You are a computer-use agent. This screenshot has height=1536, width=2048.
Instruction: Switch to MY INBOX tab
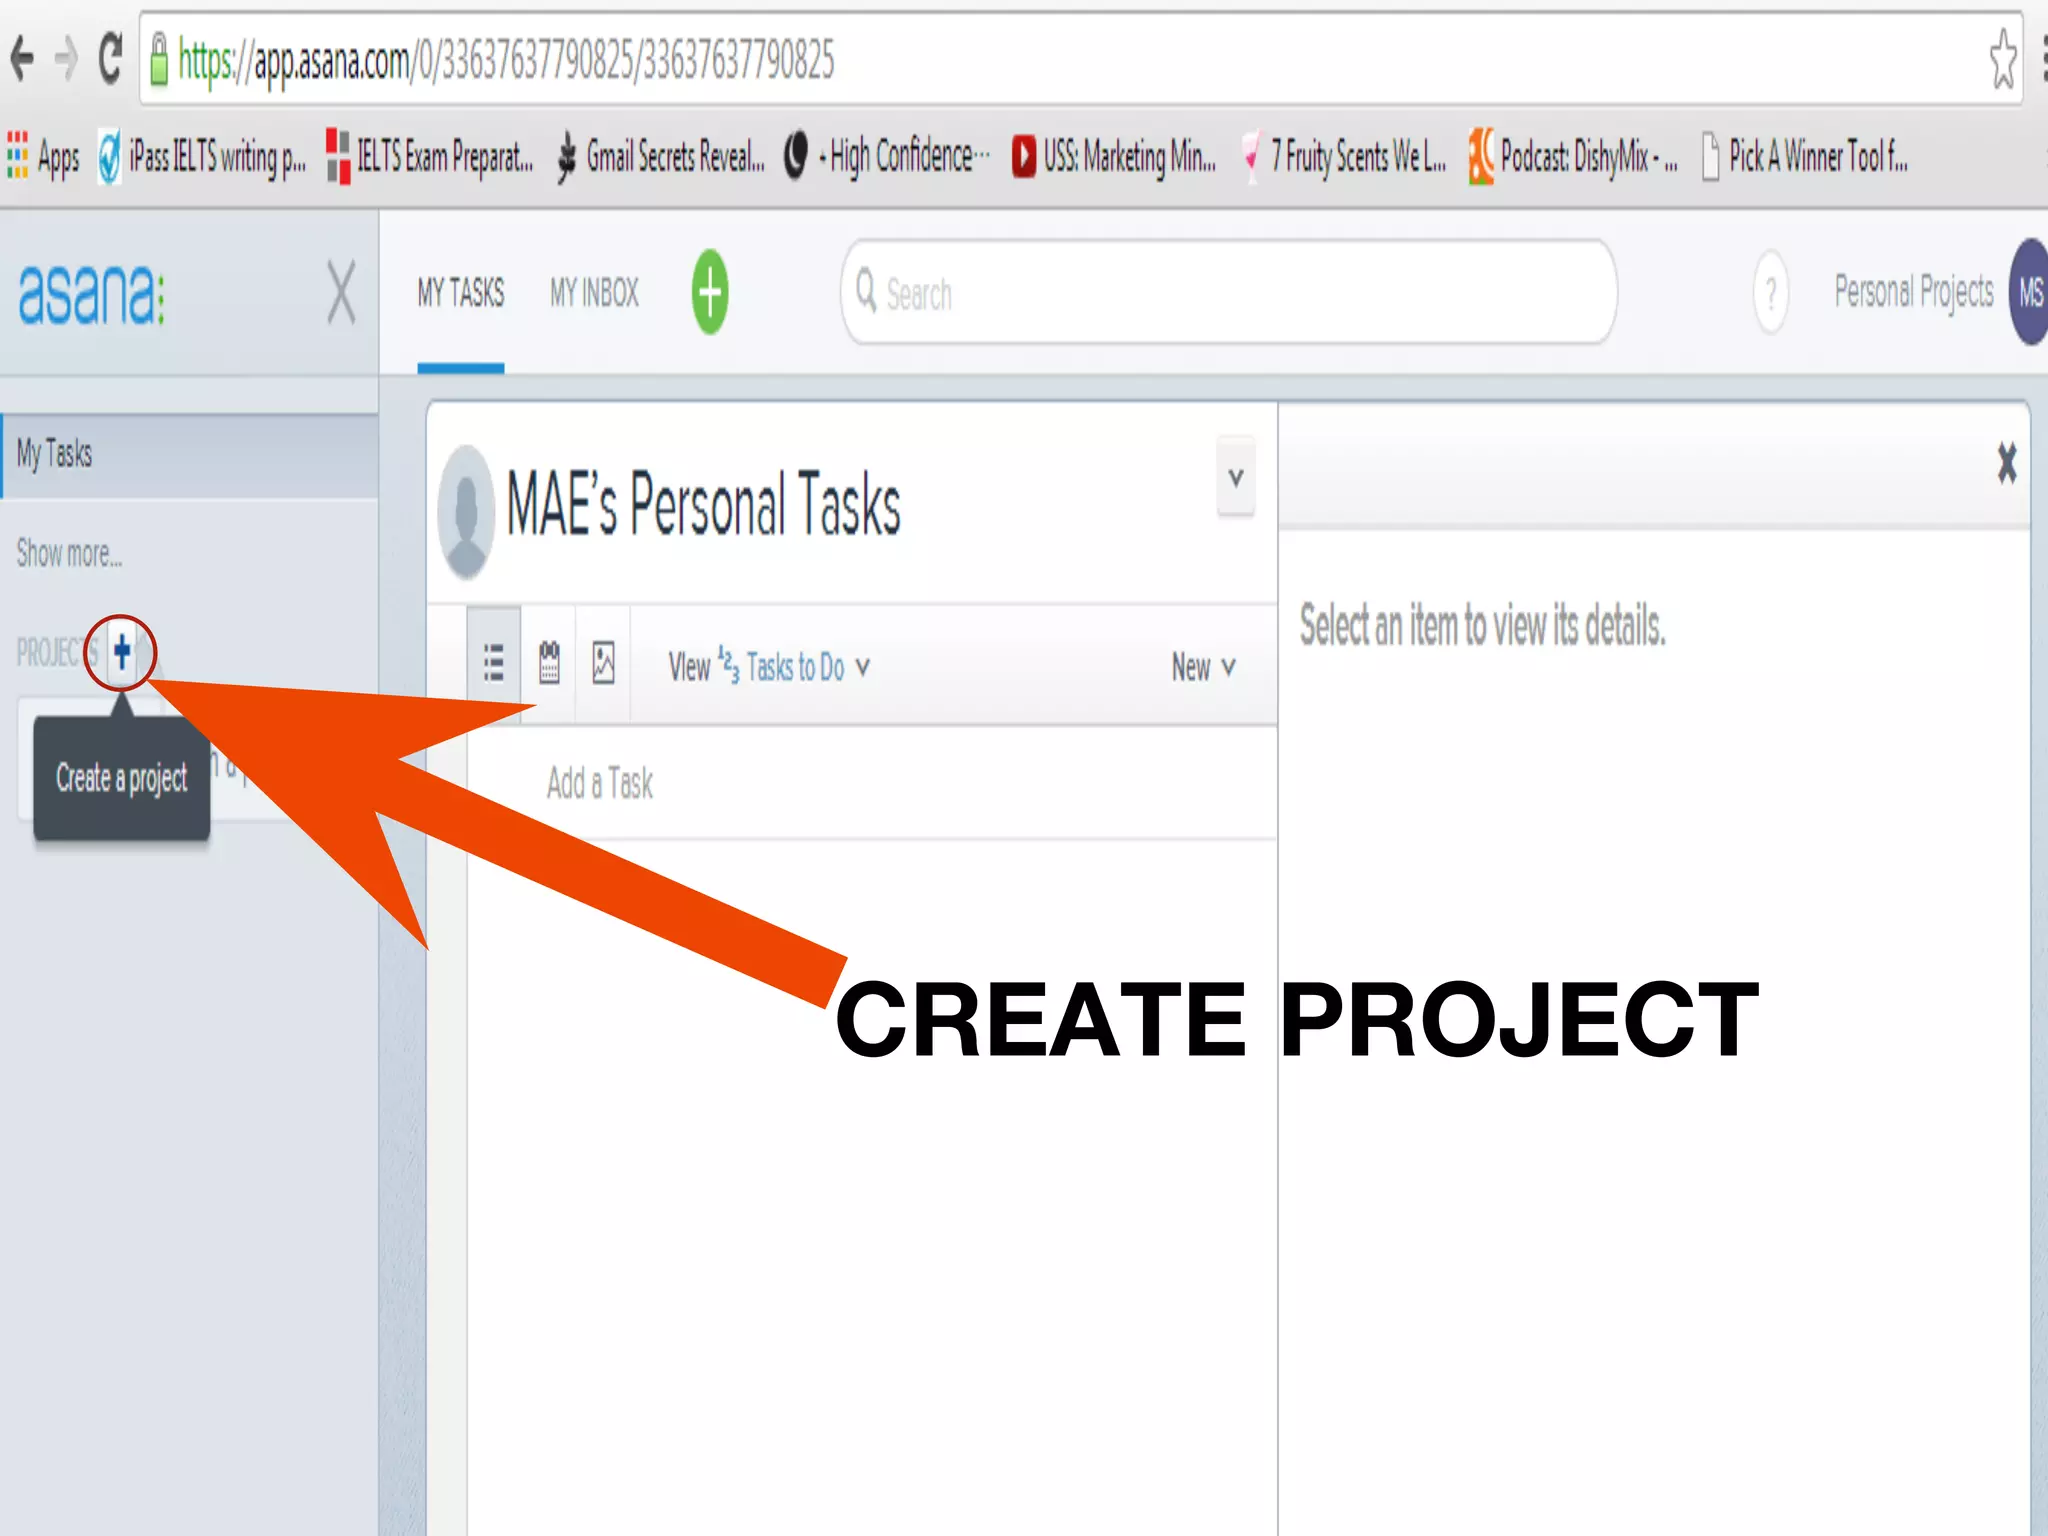(594, 293)
